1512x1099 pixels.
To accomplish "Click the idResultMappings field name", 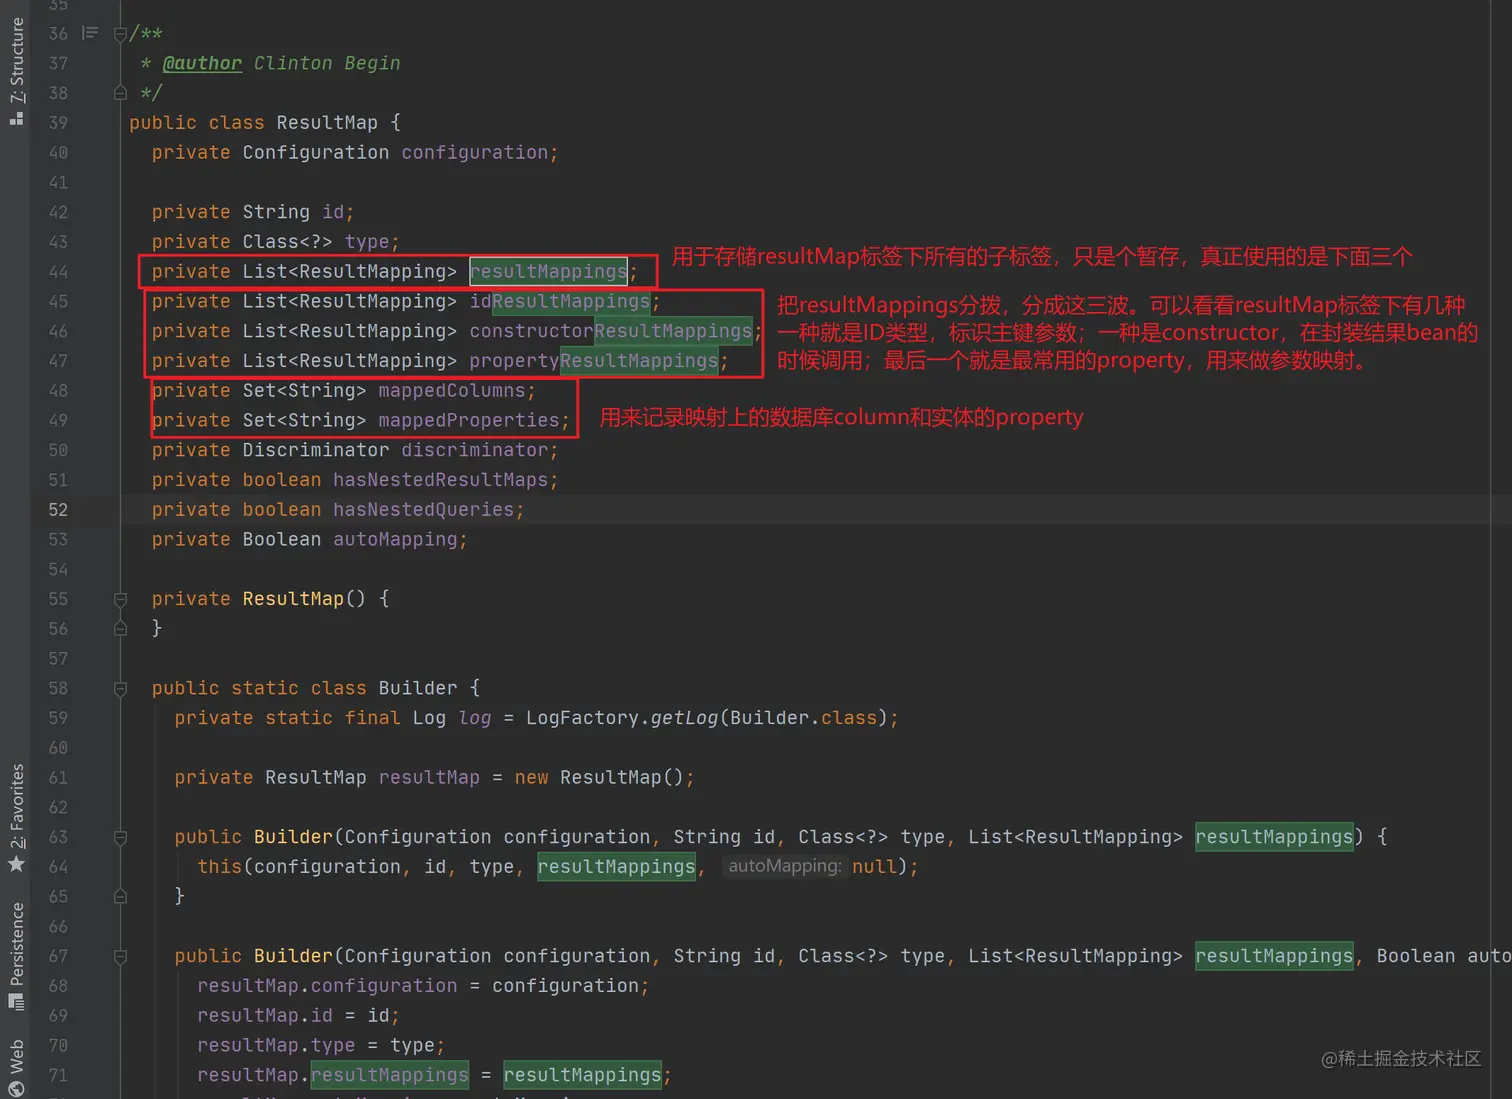I will click(560, 301).
